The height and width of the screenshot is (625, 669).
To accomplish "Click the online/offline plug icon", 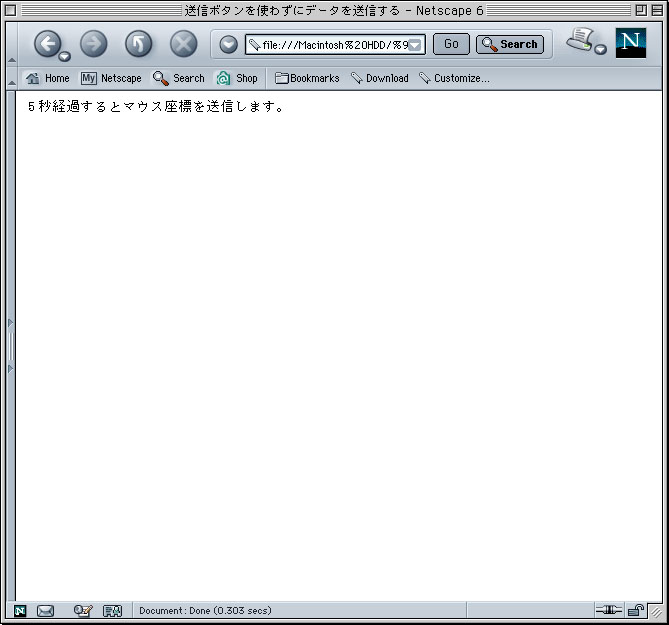I will (x=608, y=610).
